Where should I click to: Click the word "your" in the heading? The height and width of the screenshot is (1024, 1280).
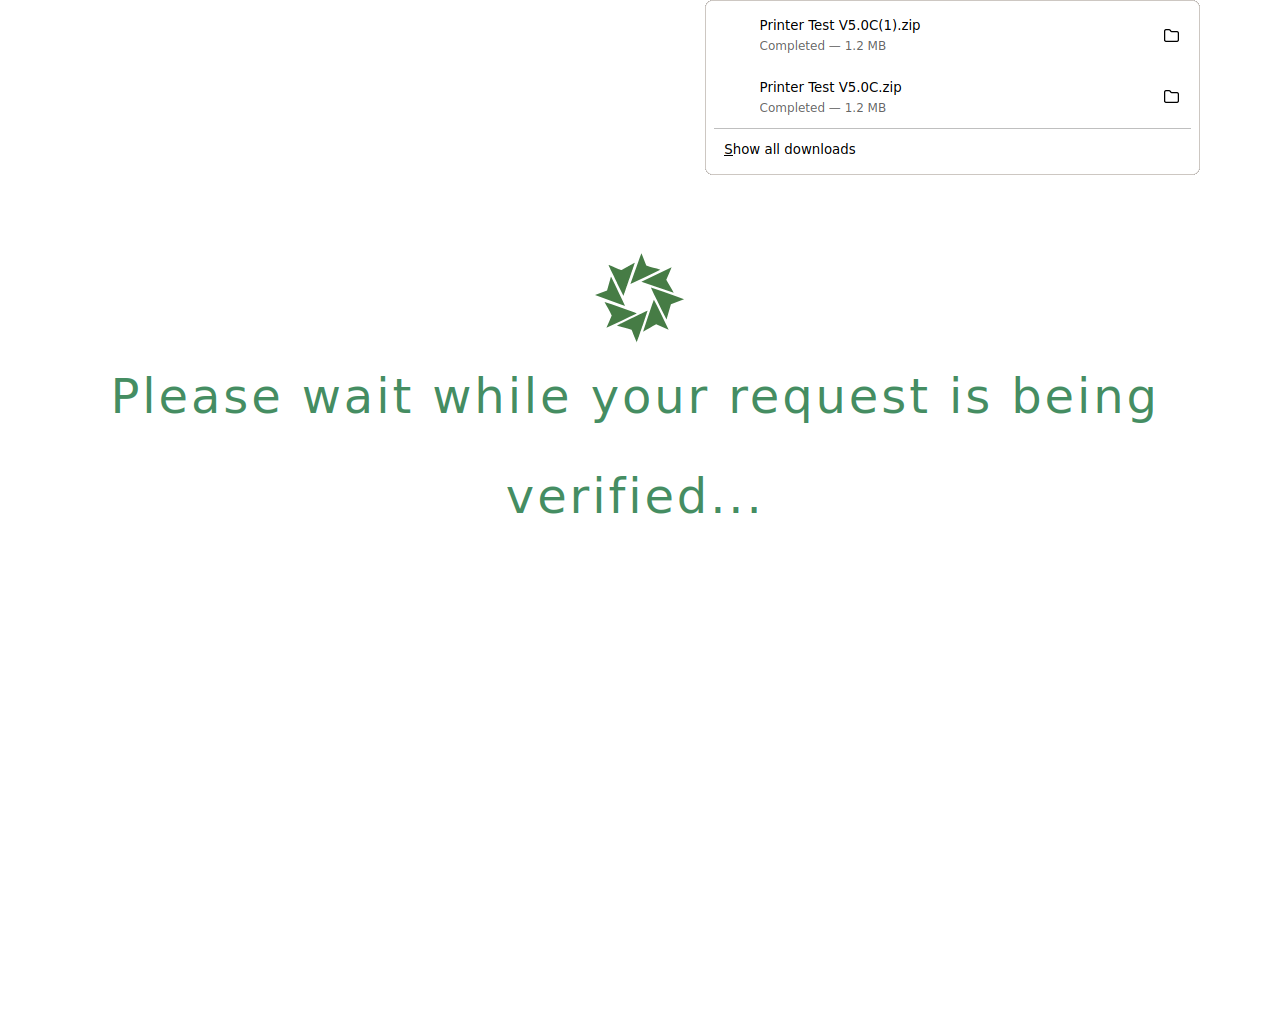point(649,400)
